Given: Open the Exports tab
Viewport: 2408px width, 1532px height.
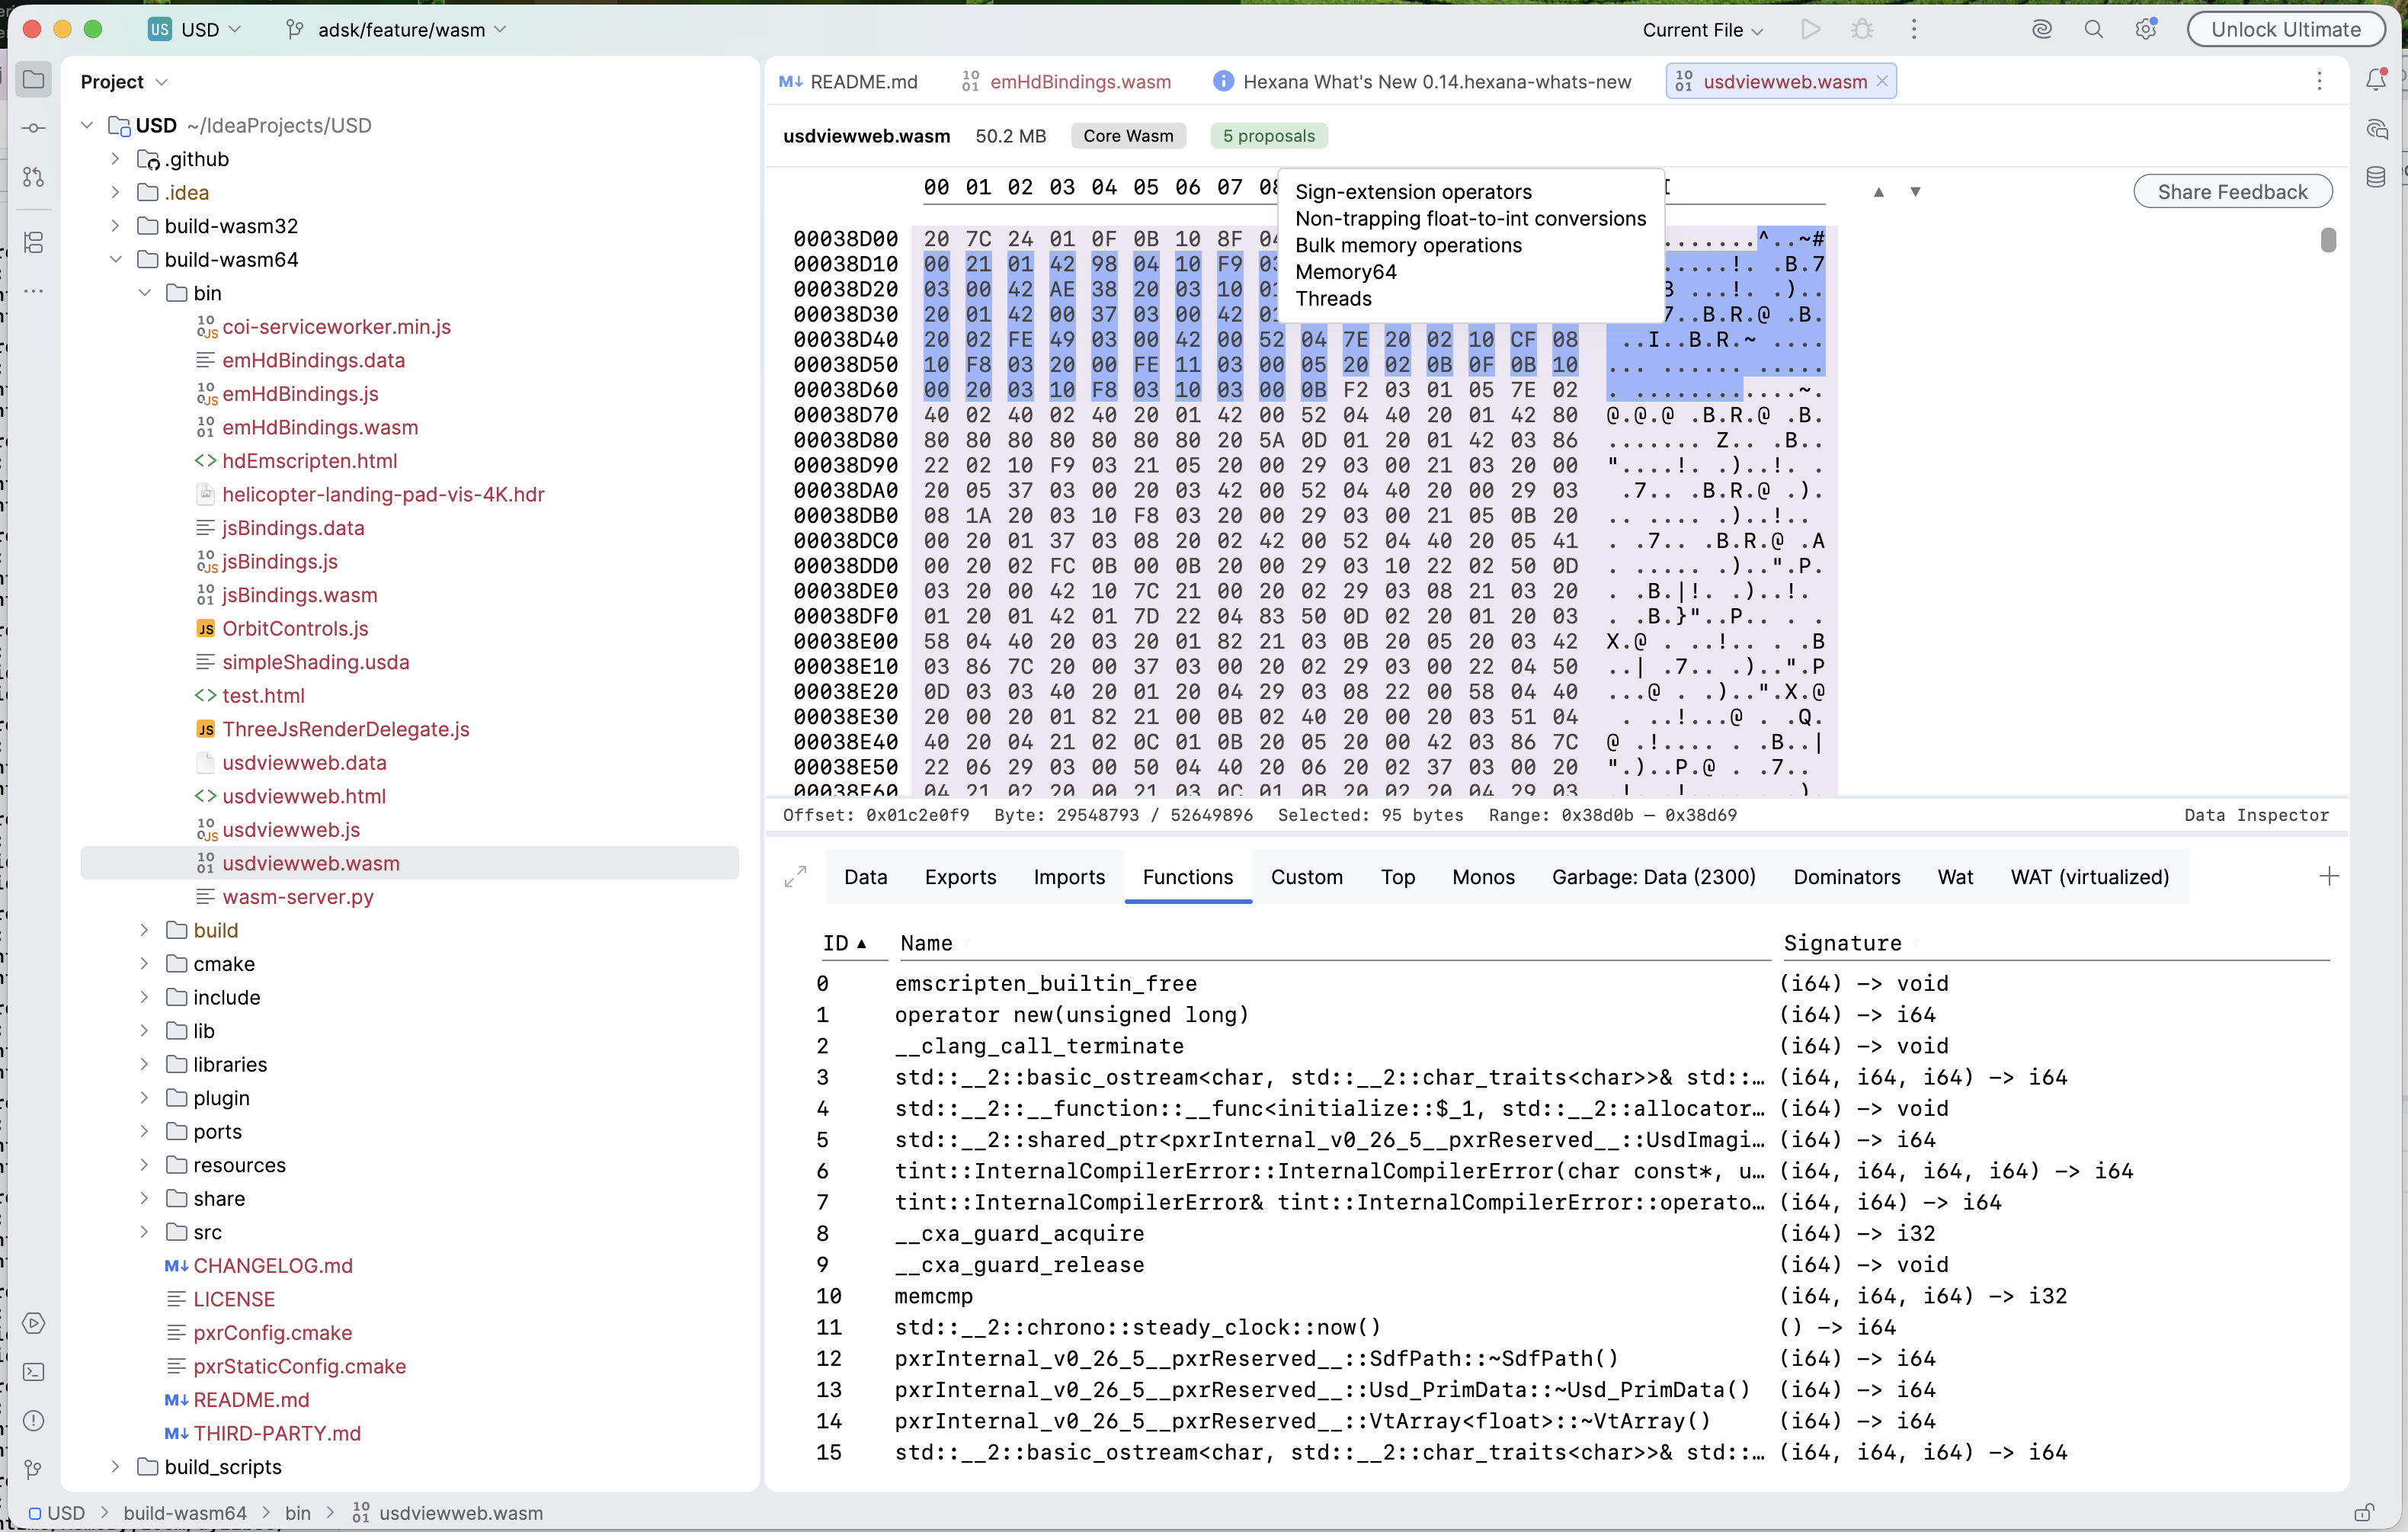Looking at the screenshot, I should coord(960,877).
